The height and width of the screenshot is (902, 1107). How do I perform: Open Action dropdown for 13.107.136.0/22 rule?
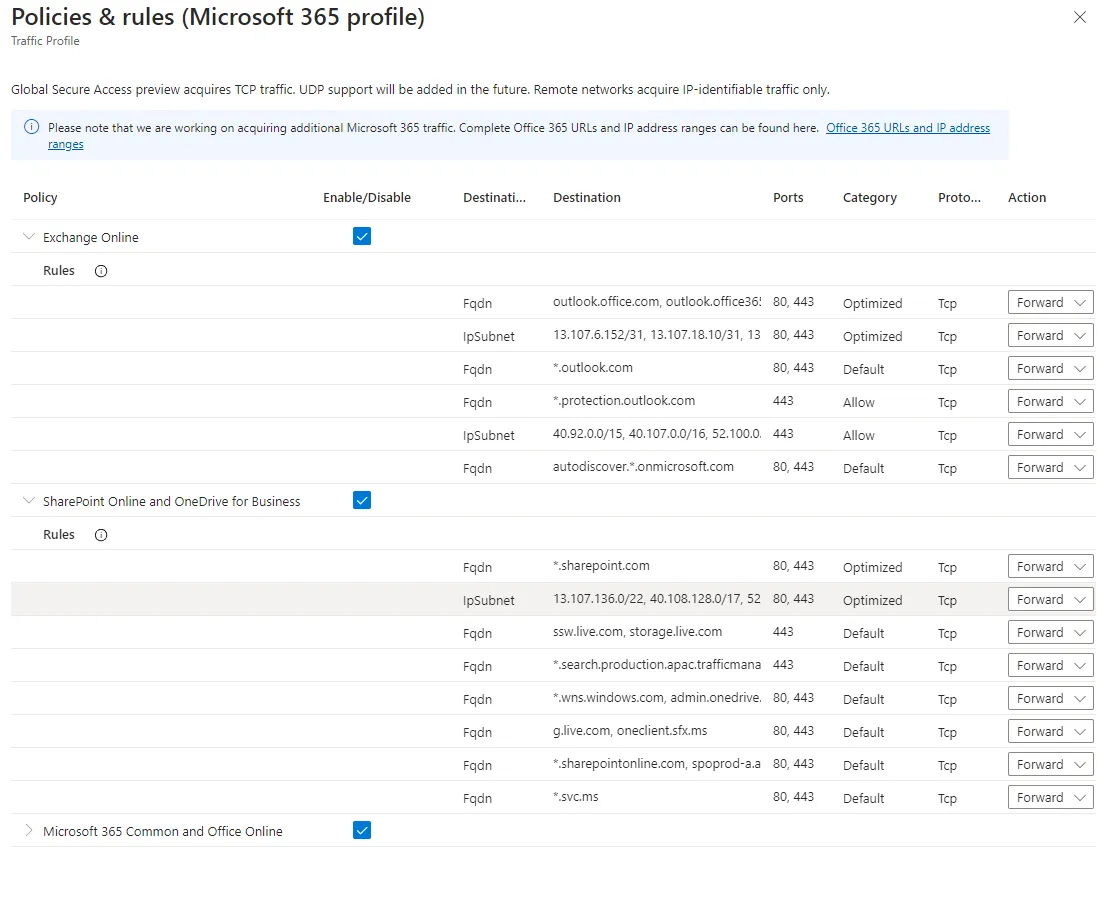click(x=1051, y=599)
